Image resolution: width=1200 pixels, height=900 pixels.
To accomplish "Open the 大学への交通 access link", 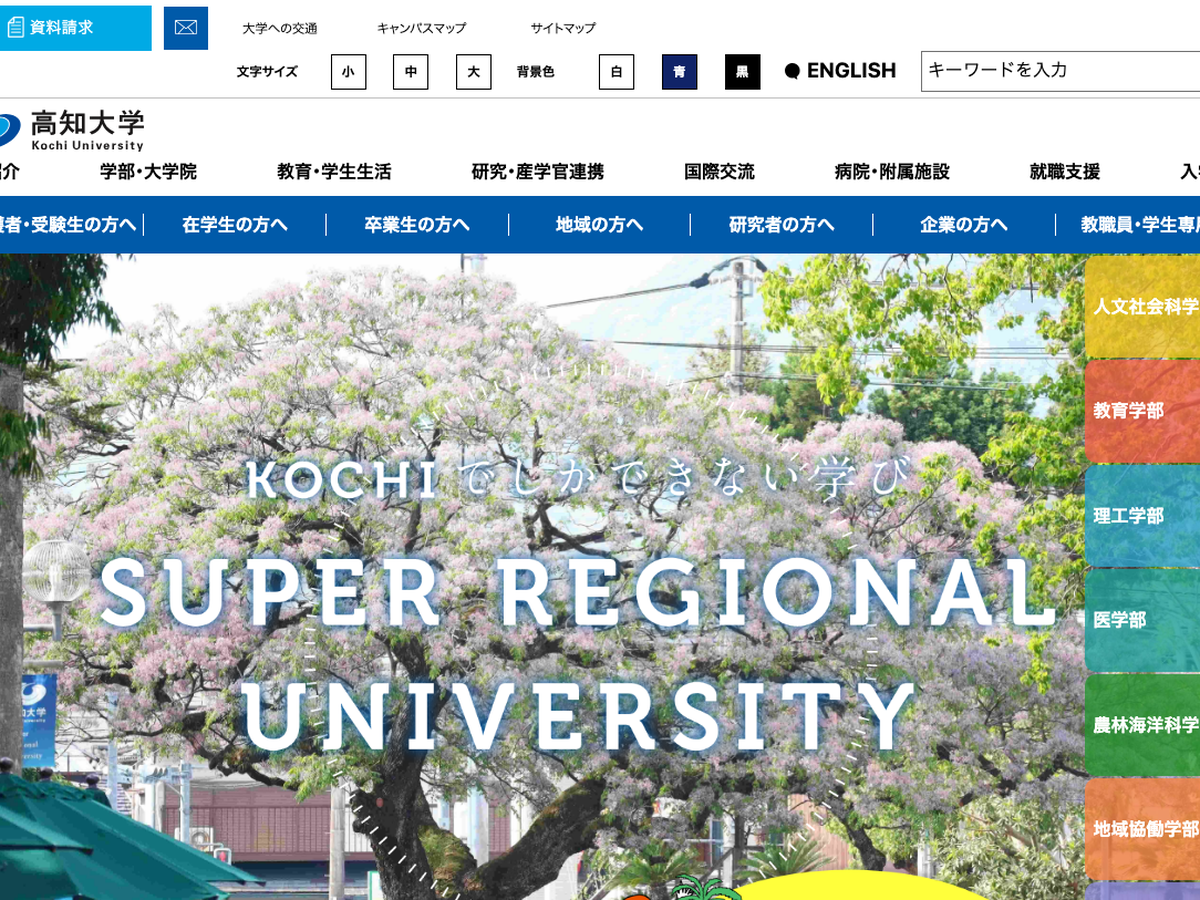I will pos(280,29).
